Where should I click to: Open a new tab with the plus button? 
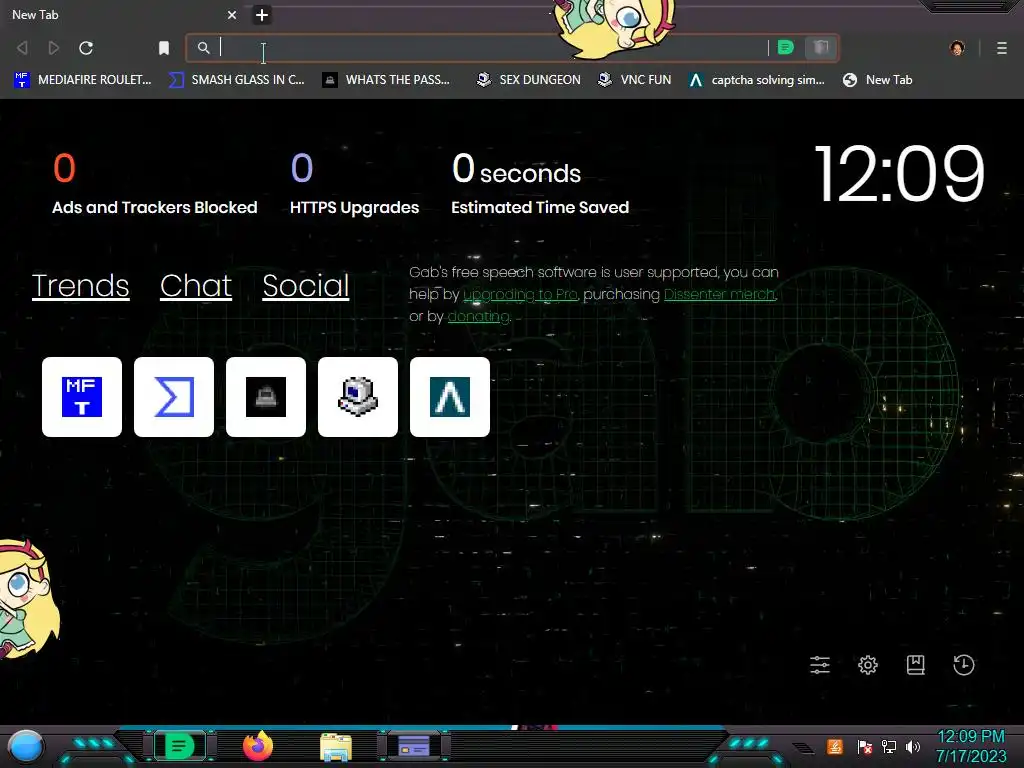tap(262, 14)
